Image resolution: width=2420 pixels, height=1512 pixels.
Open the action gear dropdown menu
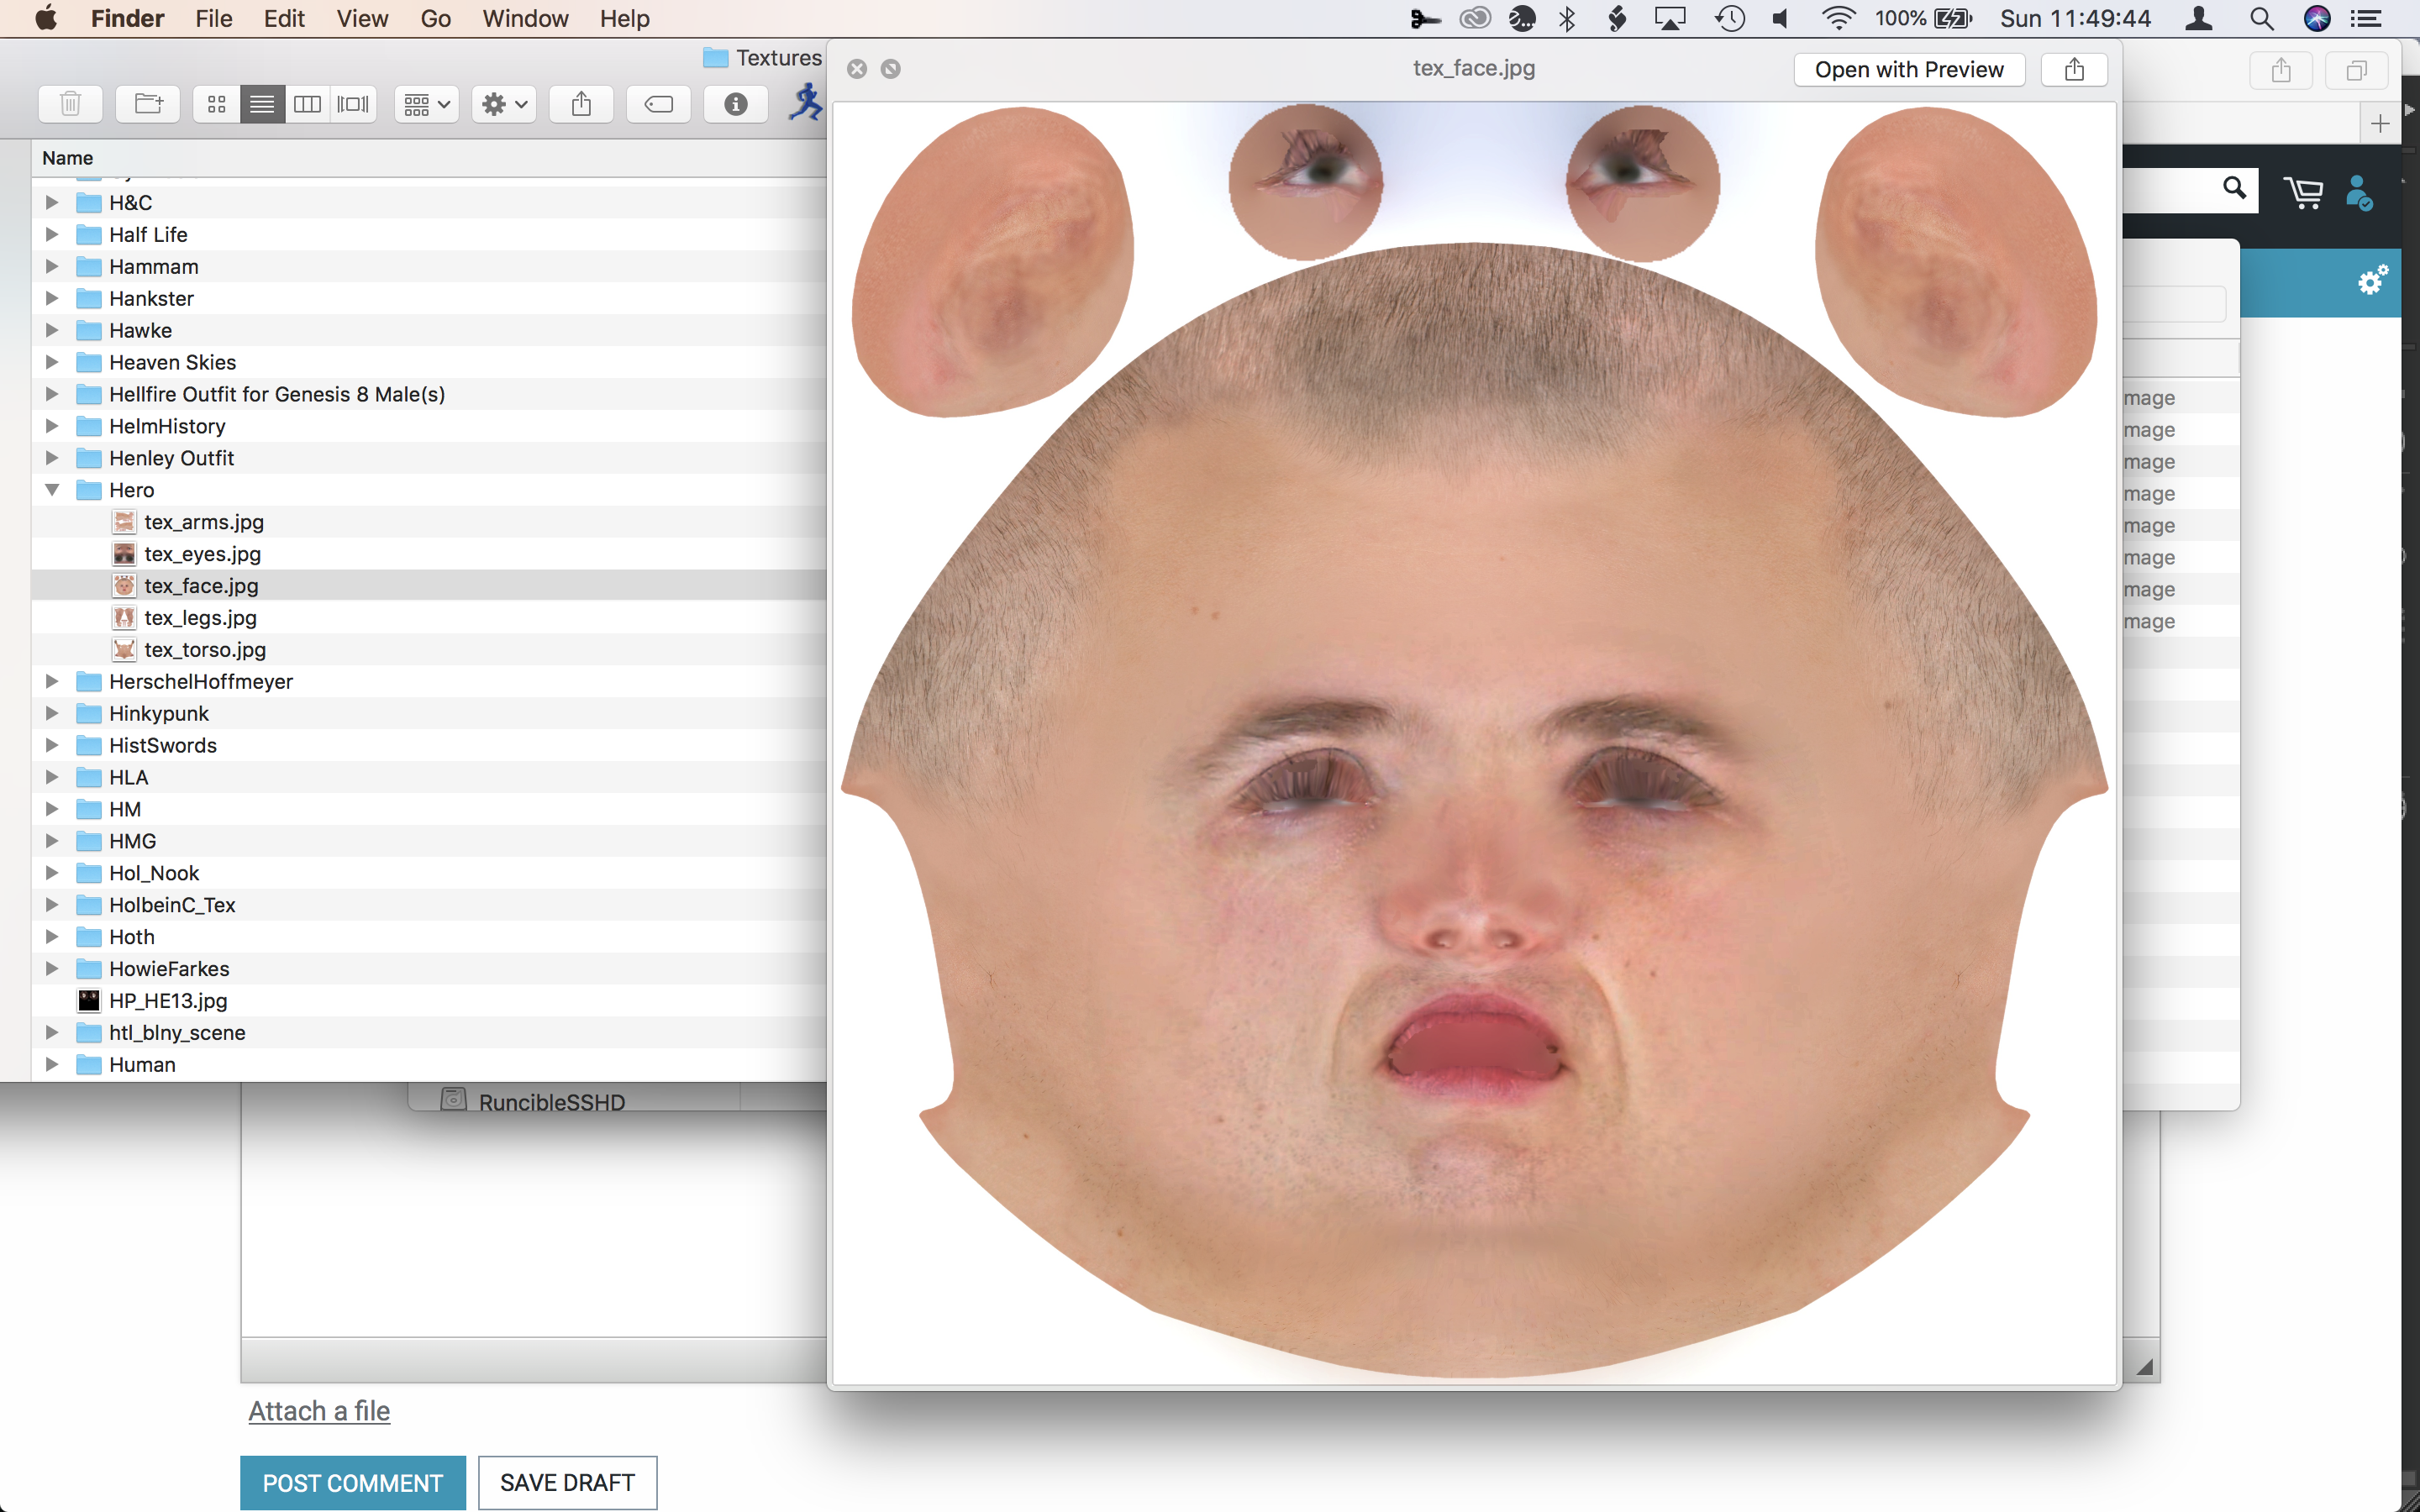point(504,104)
